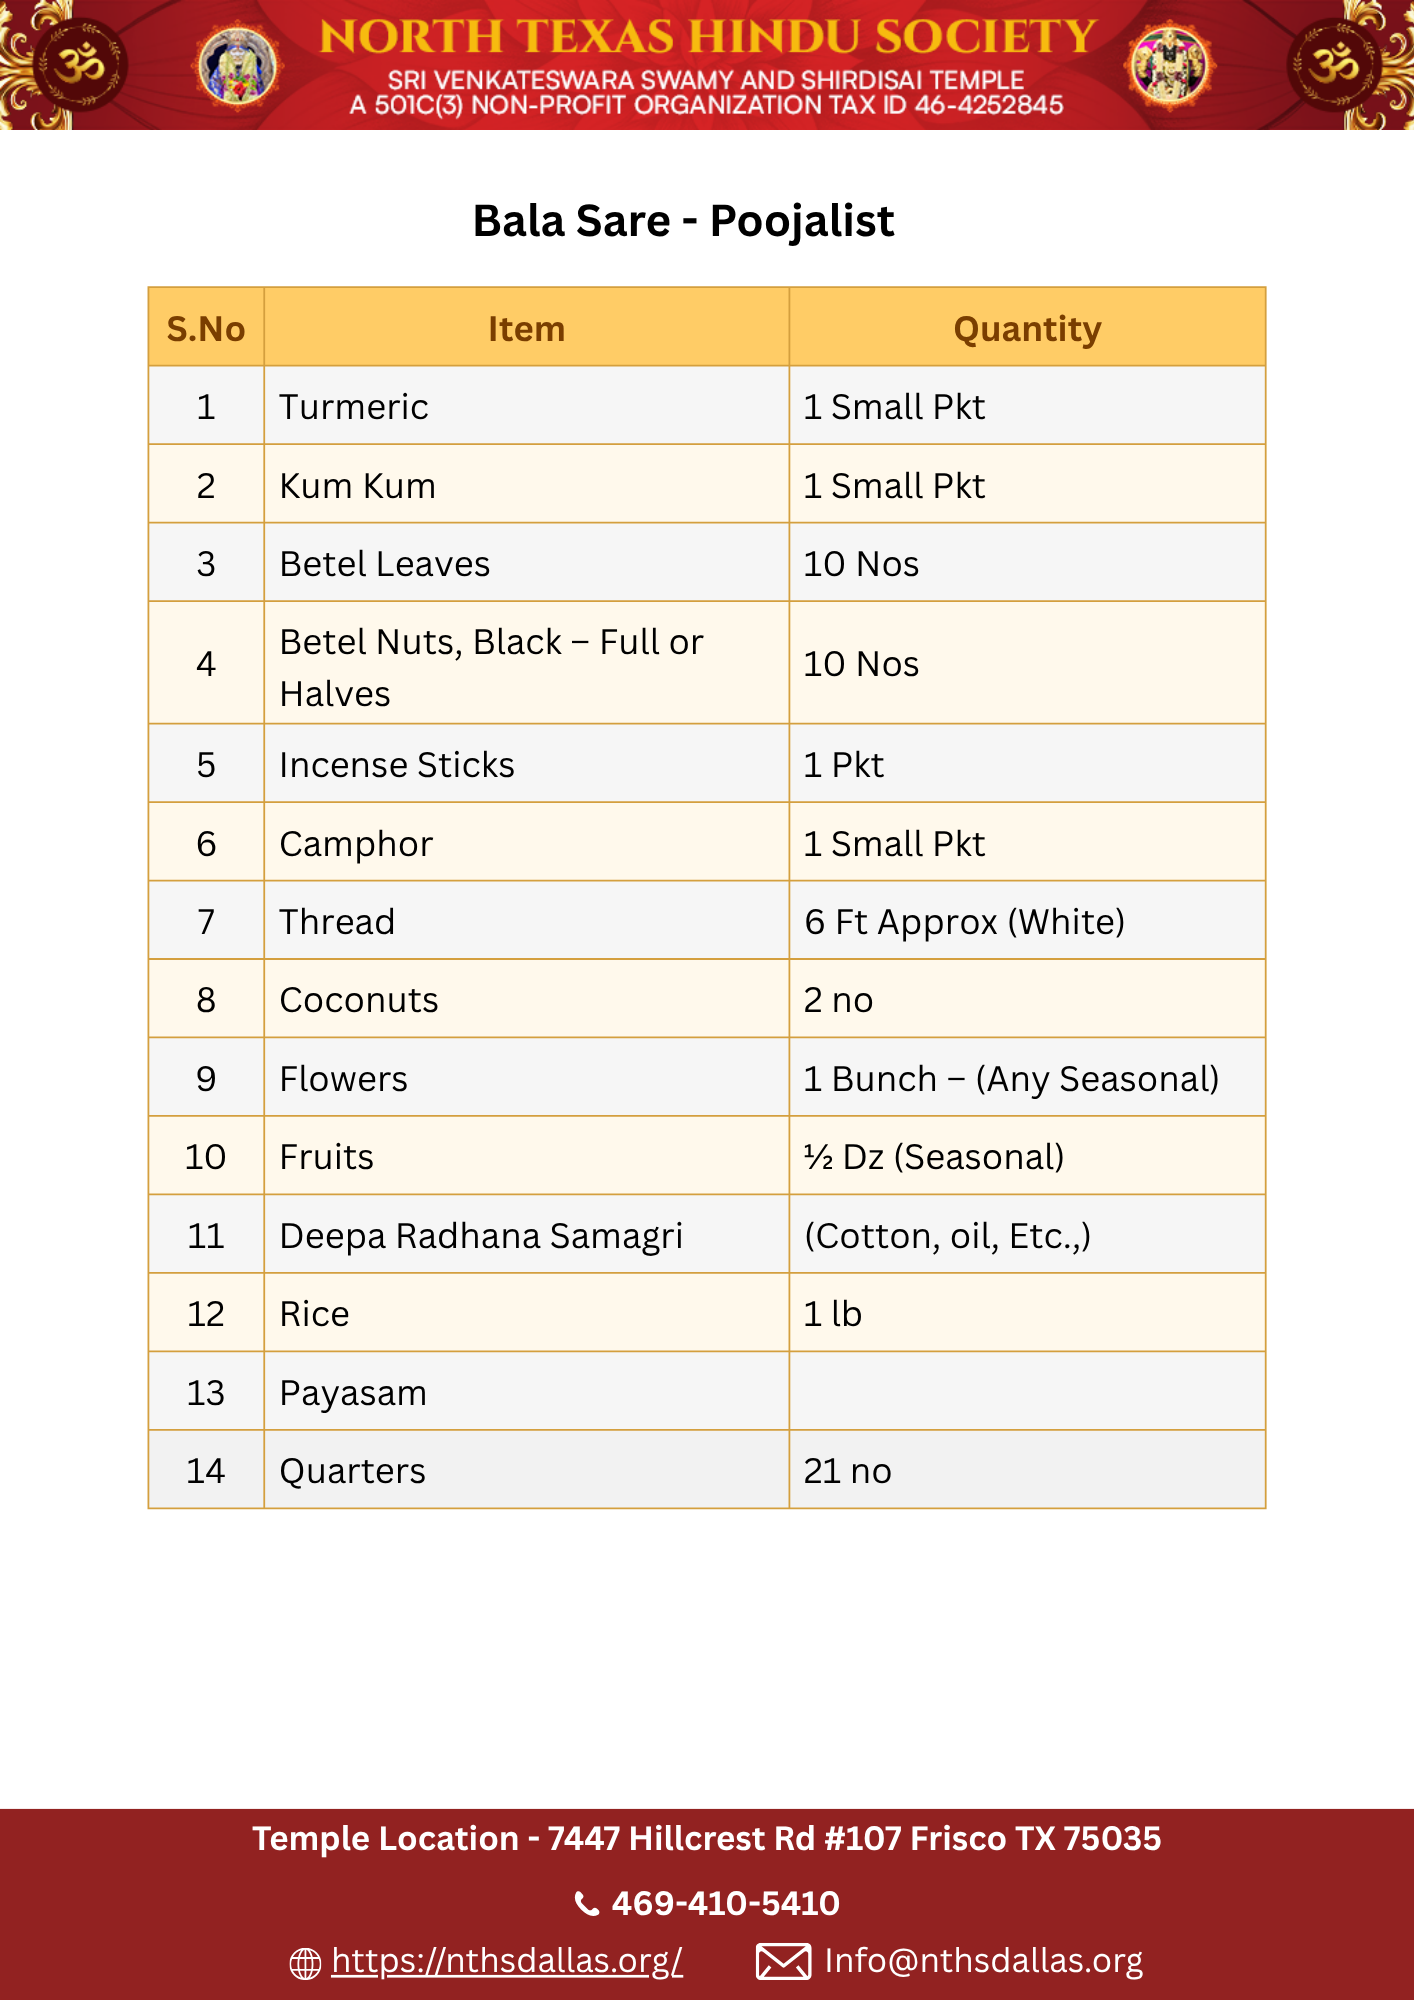This screenshot has height=2000, width=1414.
Task: Click the Info@nthsdallas.org email address
Action: coord(983,1960)
